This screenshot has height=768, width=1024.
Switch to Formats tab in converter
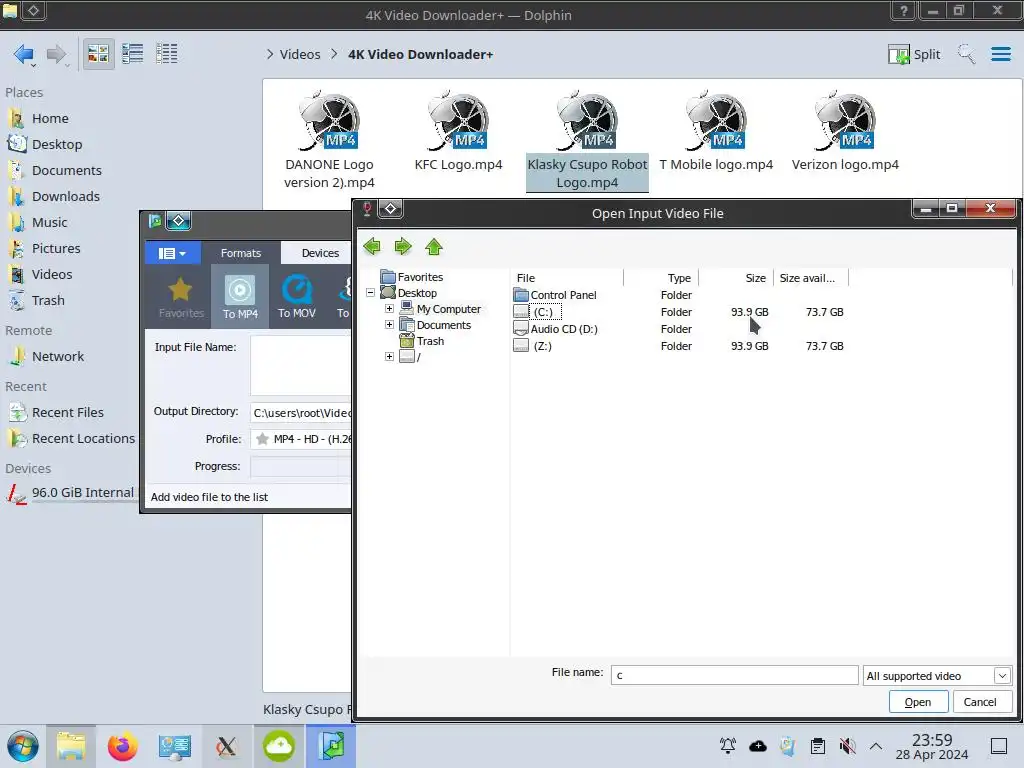coord(240,253)
